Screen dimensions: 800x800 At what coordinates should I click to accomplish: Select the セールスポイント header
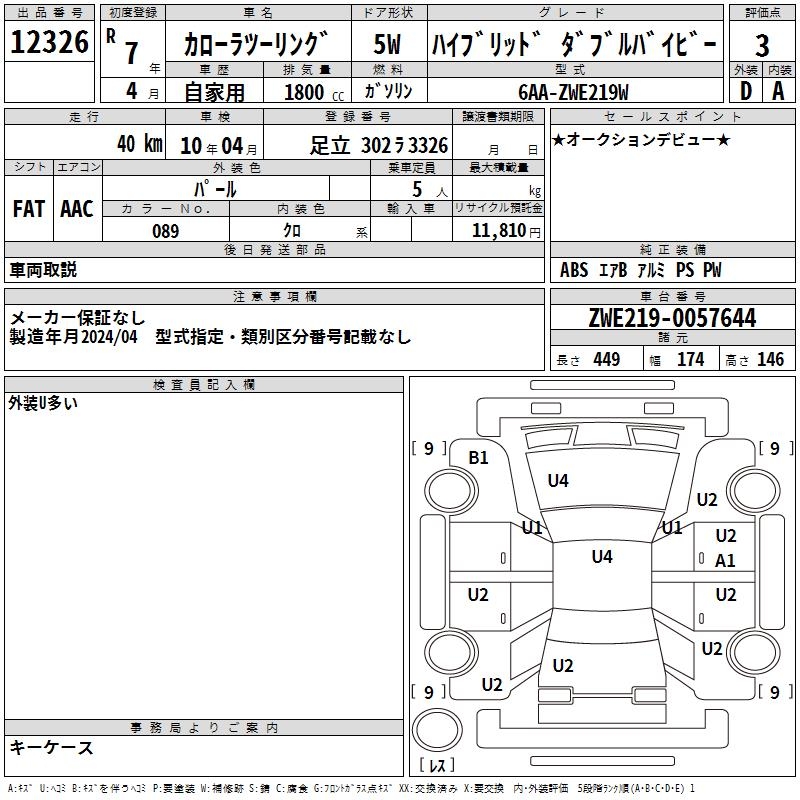pyautogui.click(x=672, y=116)
